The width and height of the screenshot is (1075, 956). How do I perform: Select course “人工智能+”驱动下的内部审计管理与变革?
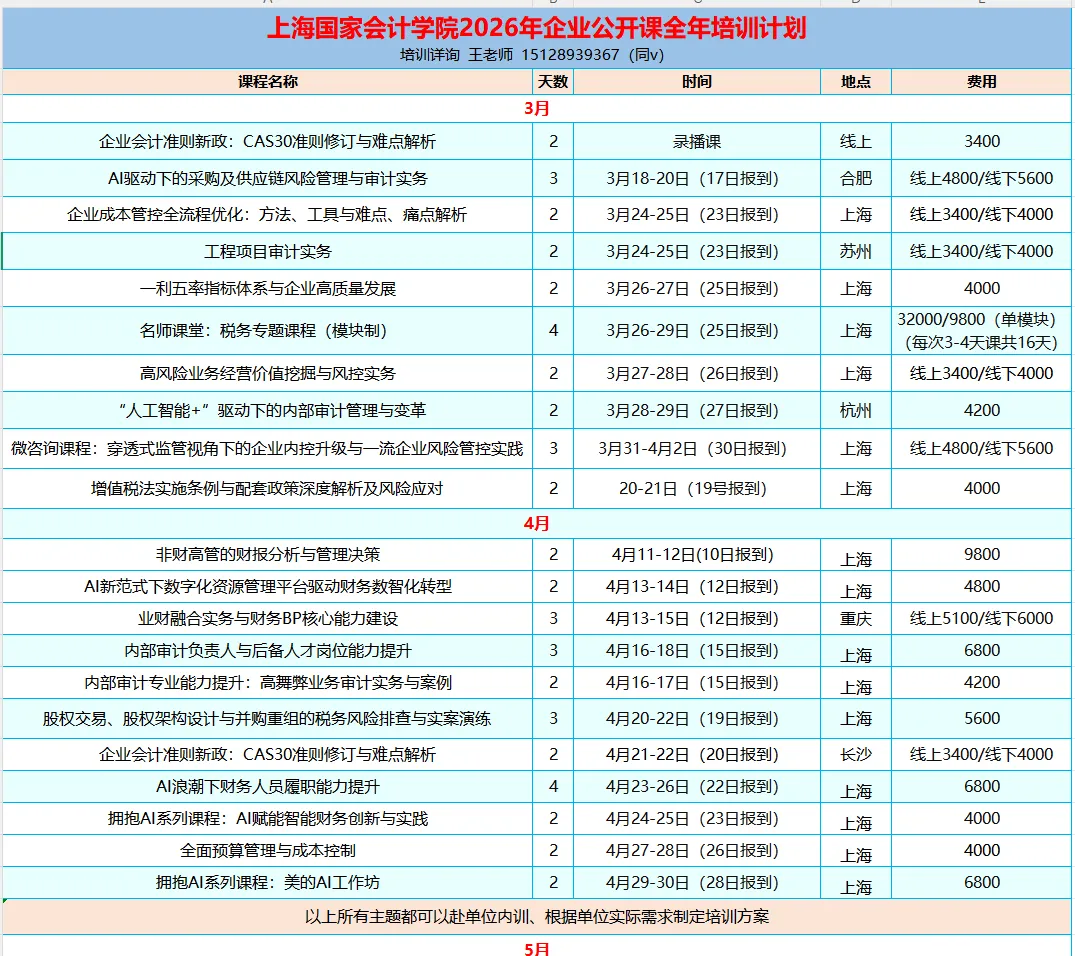tap(267, 410)
